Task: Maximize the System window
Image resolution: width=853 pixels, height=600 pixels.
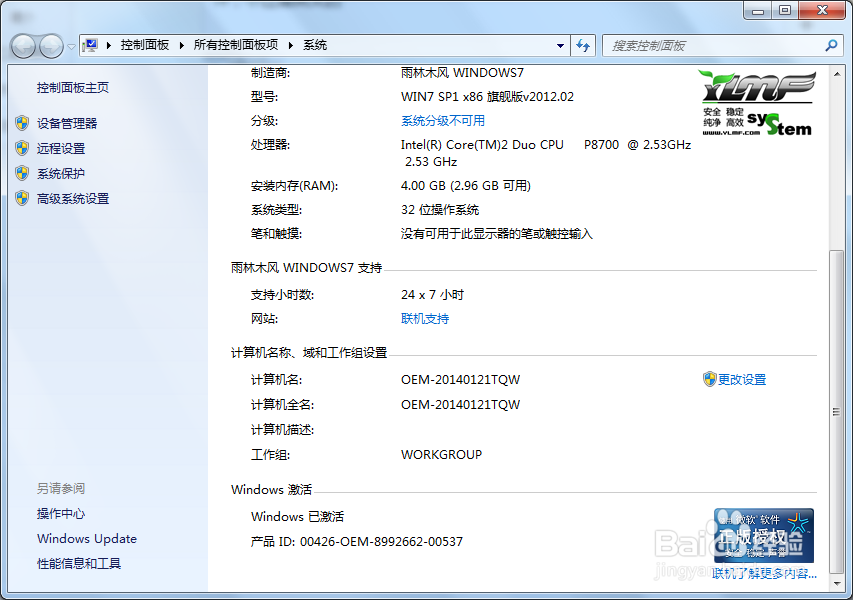Action: 785,10
